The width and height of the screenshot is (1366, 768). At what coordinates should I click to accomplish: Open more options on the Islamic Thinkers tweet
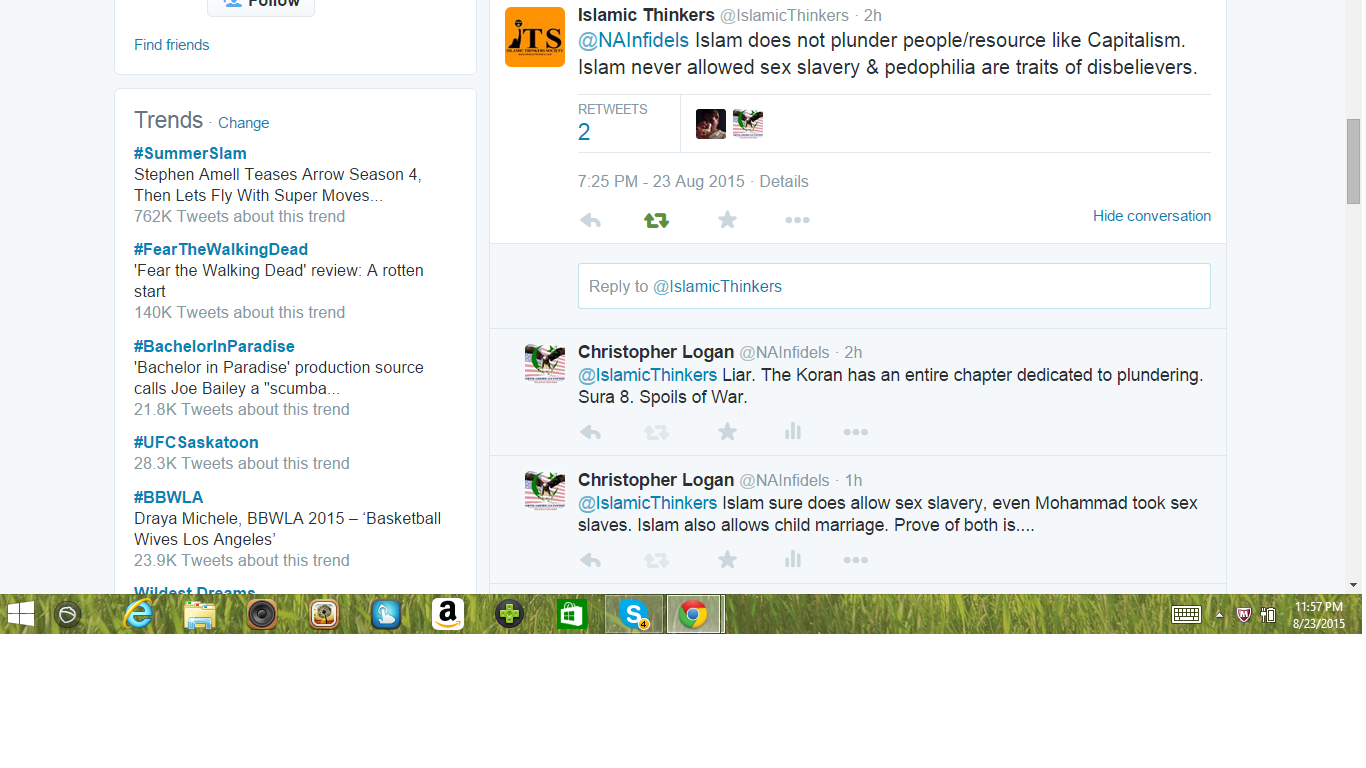[797, 220]
